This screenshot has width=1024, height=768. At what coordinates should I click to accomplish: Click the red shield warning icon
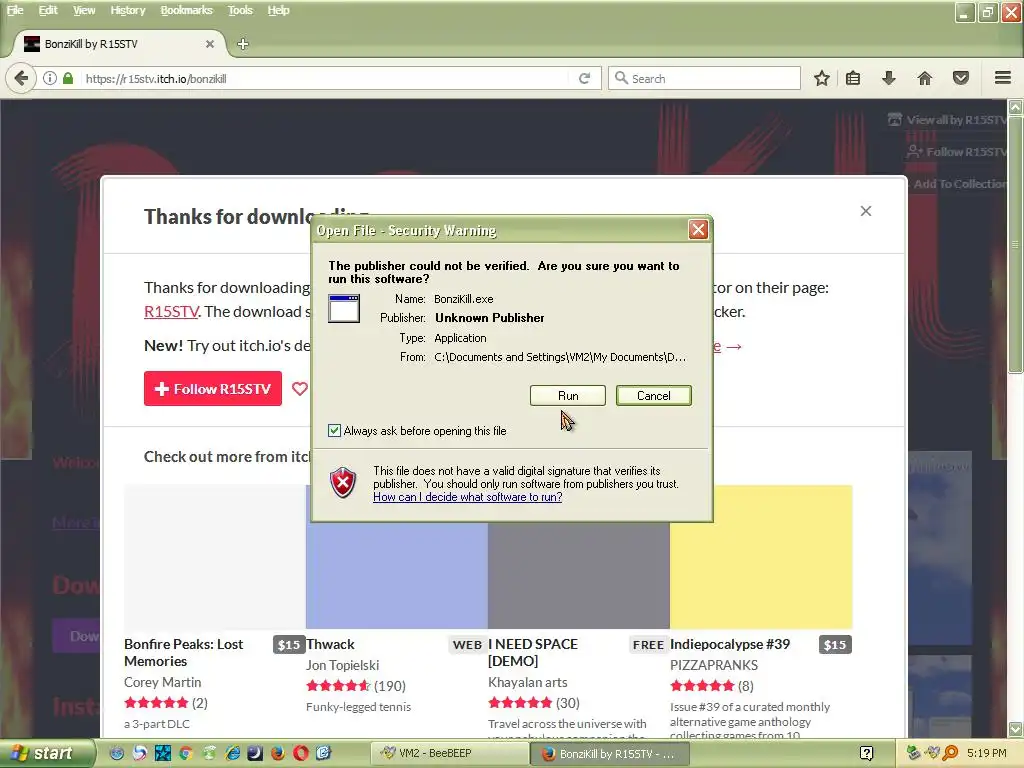pyautogui.click(x=343, y=483)
